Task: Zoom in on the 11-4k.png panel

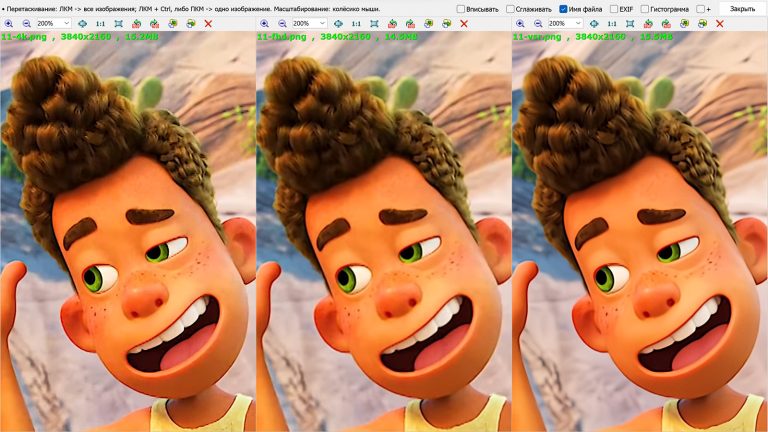Action: pos(9,24)
